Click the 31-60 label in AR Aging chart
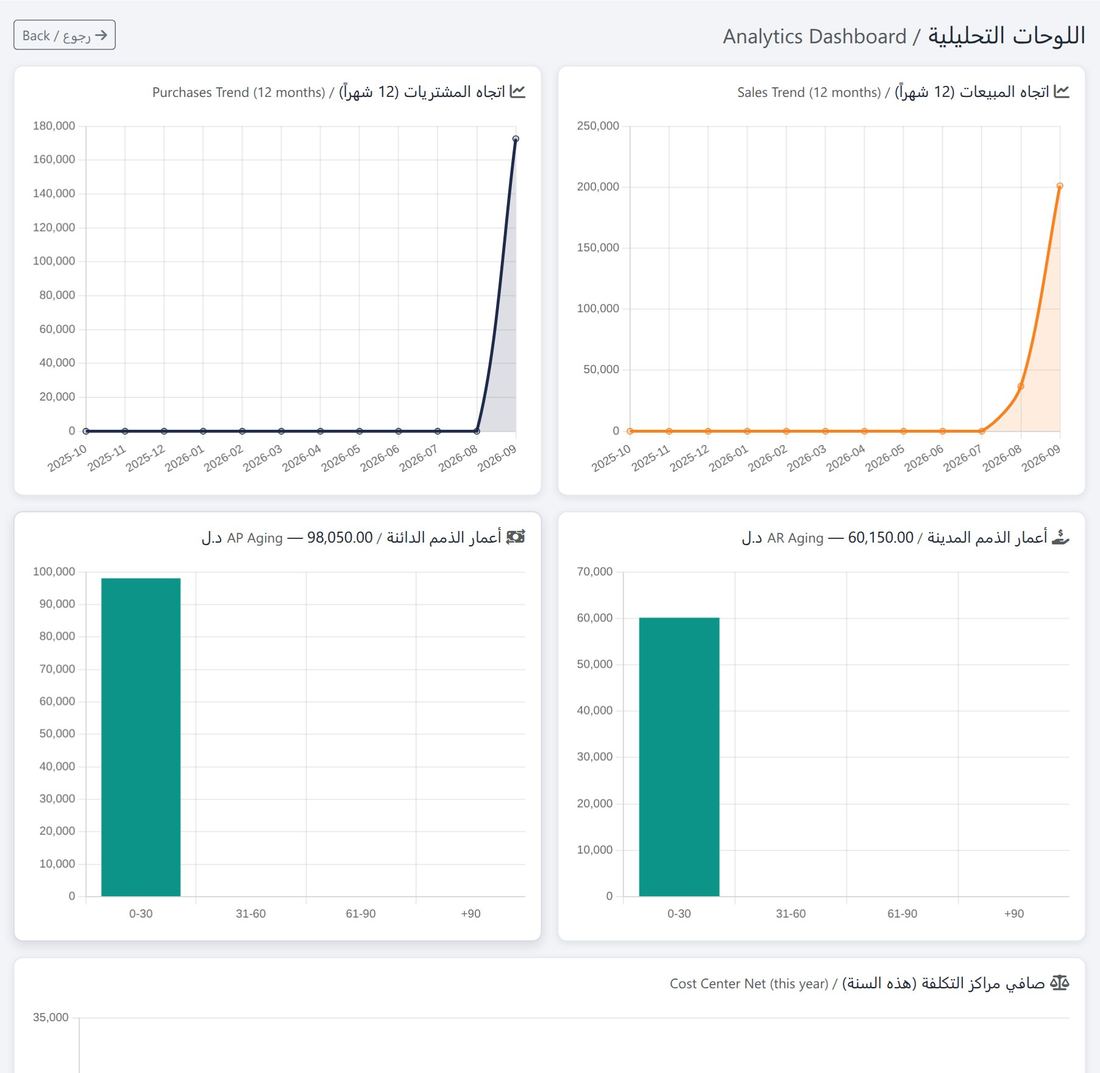Screen dimensions: 1100x1073 791,914
